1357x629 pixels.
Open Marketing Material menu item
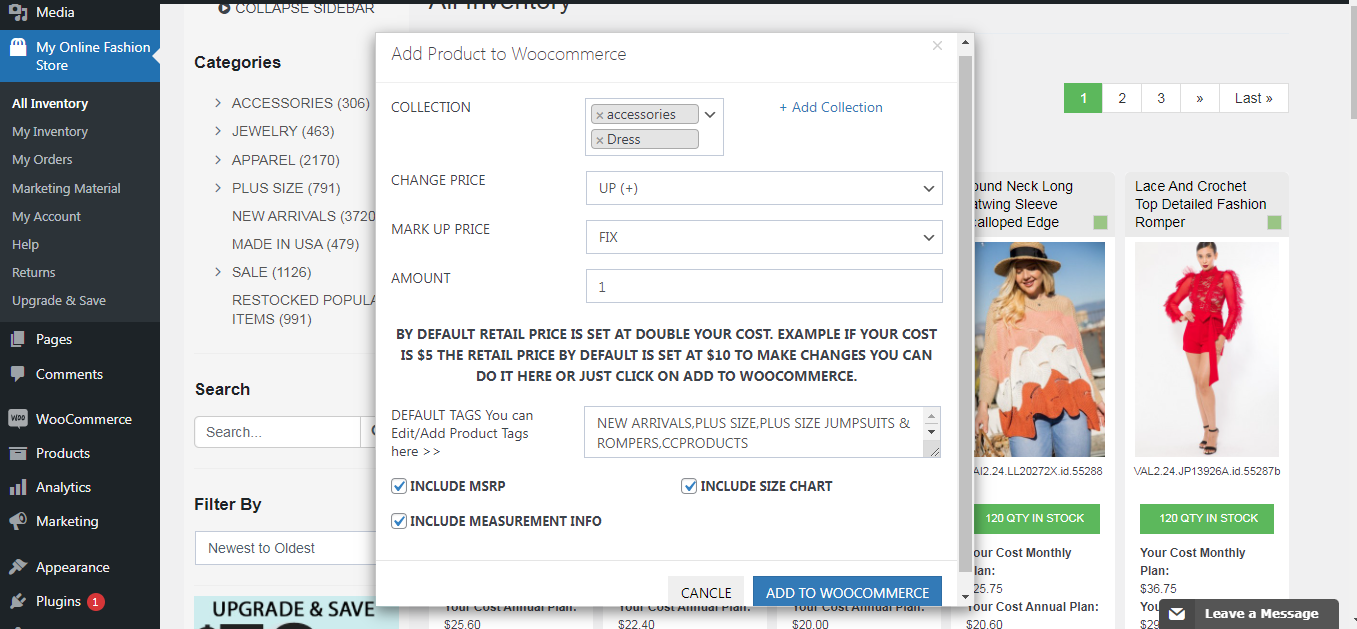click(66, 188)
